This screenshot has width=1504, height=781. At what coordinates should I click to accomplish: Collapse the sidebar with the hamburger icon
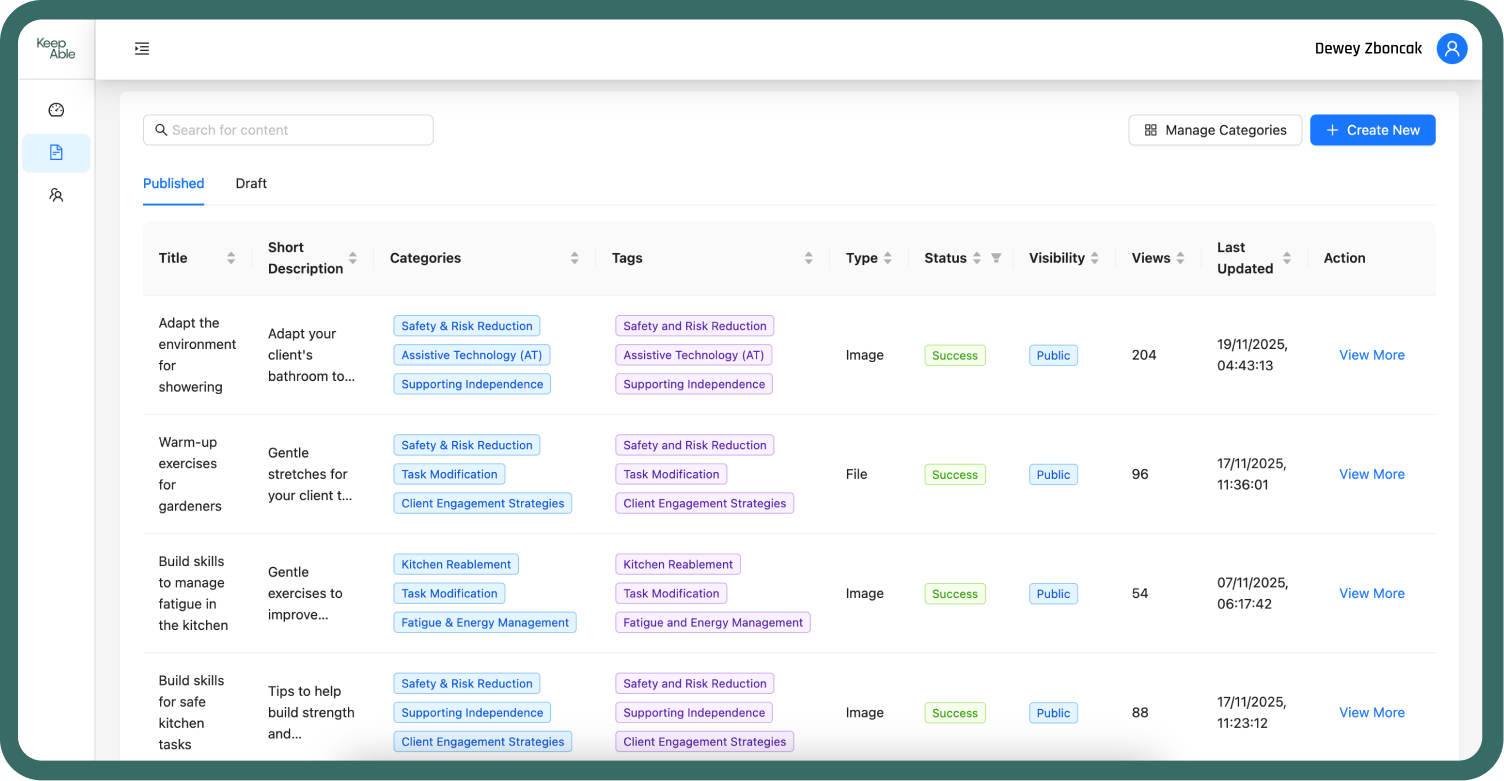tap(141, 48)
